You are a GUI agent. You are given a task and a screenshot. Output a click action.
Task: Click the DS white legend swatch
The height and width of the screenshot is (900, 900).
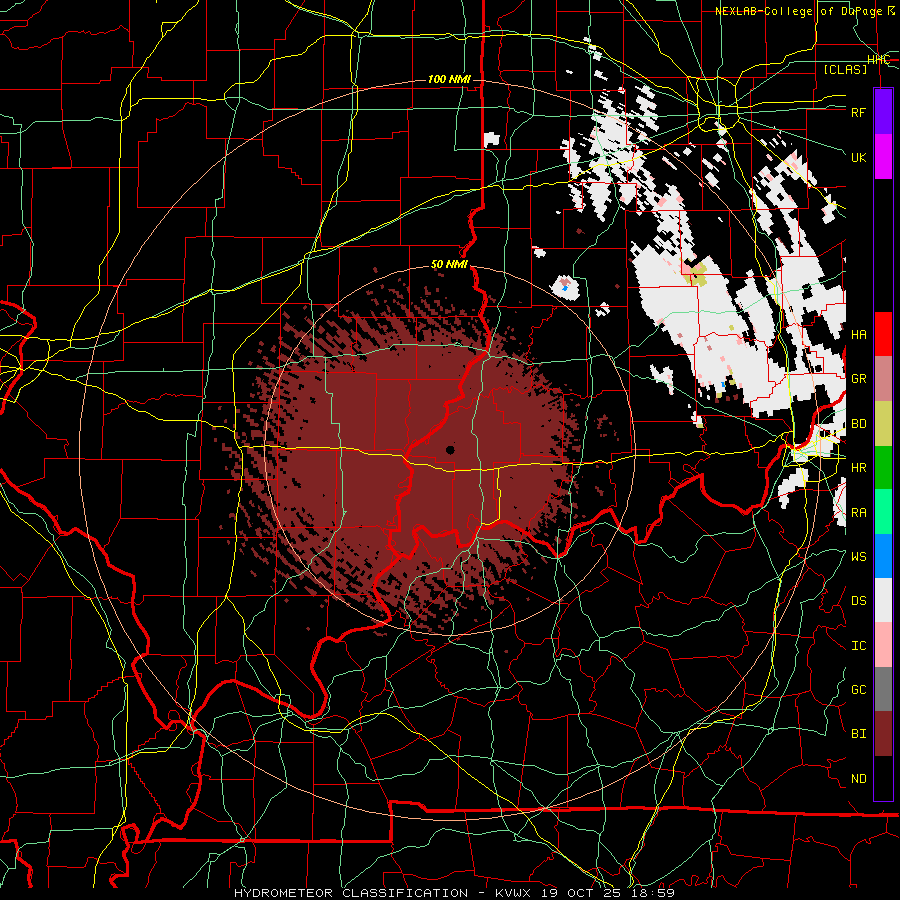pos(883,600)
